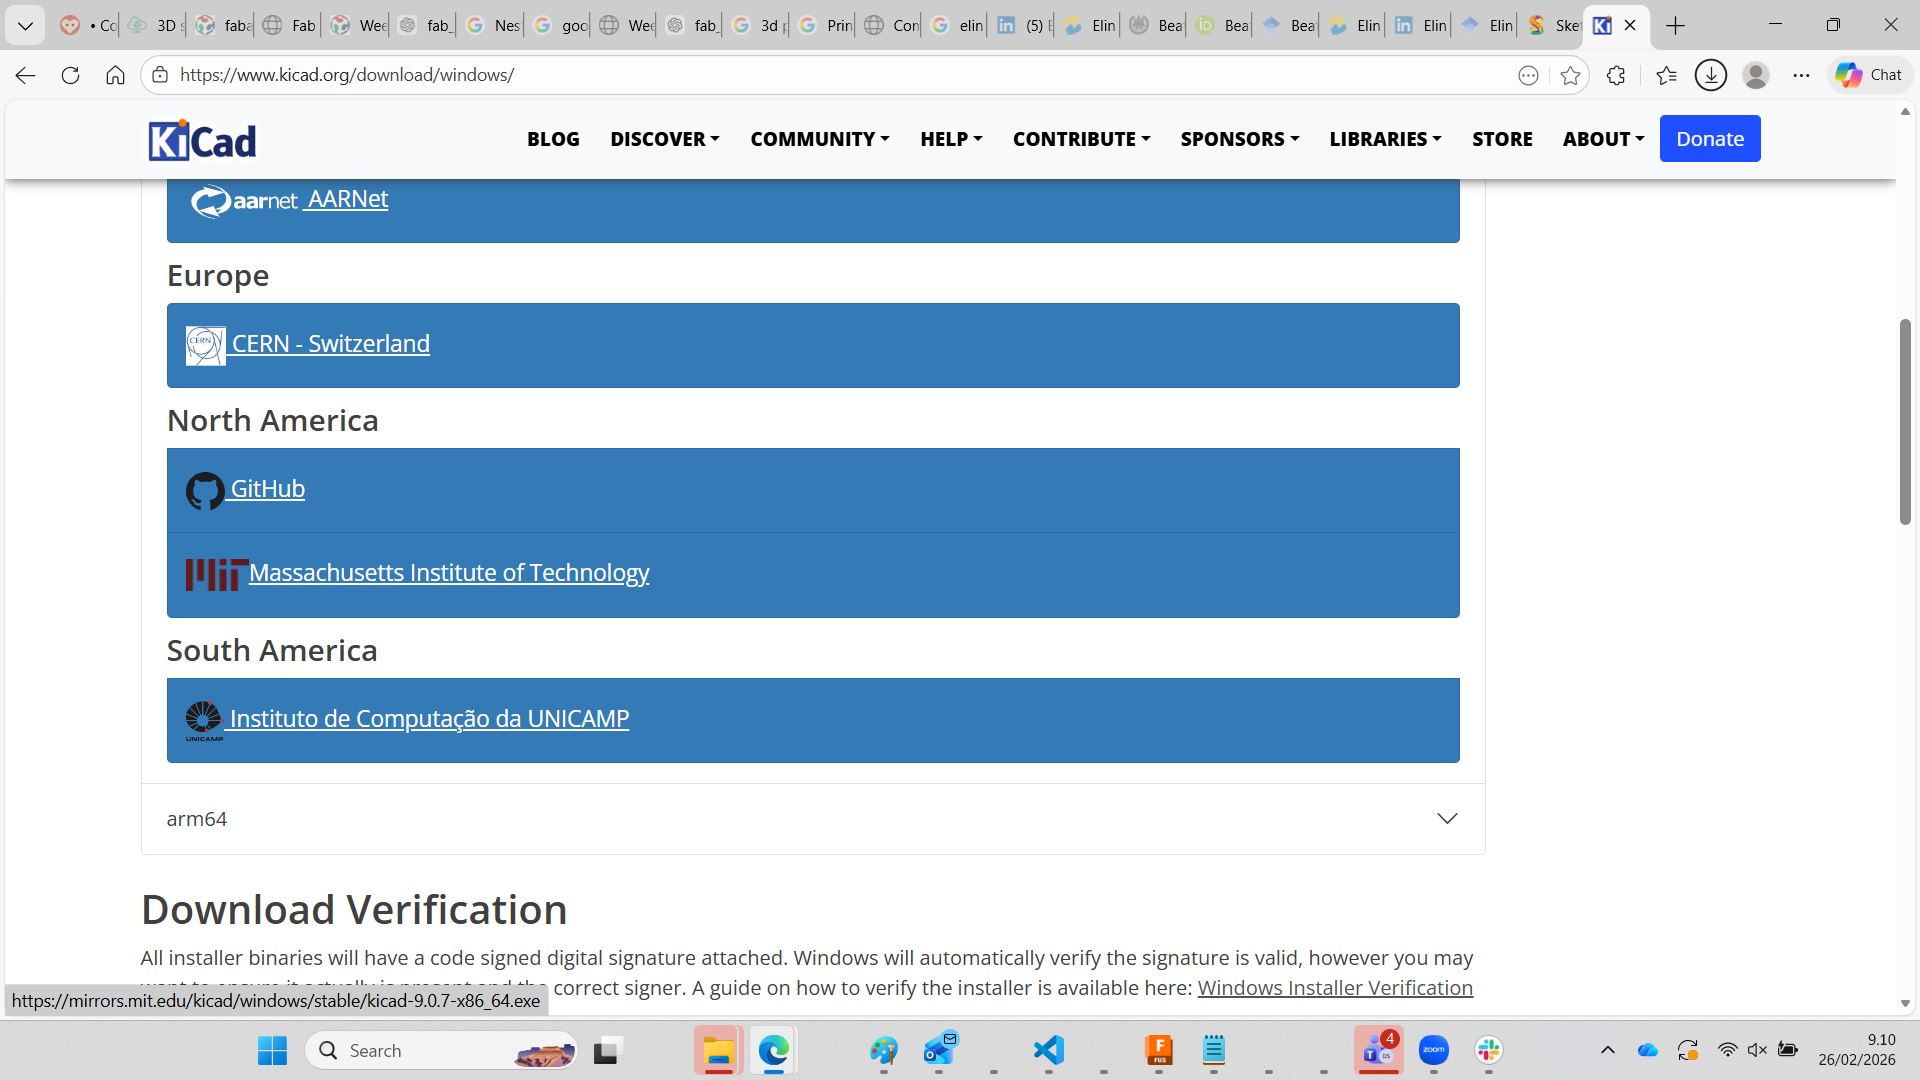The width and height of the screenshot is (1920, 1080).
Task: Reload the page with the refresh icon
Action: tap(70, 74)
